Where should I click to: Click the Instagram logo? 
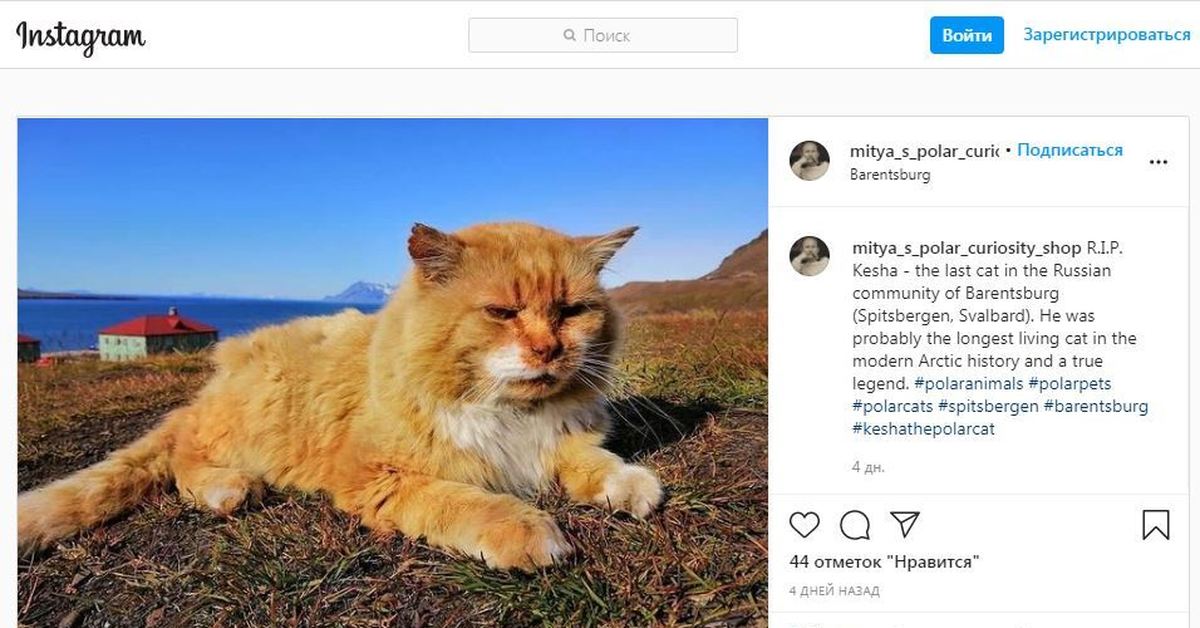(x=81, y=37)
